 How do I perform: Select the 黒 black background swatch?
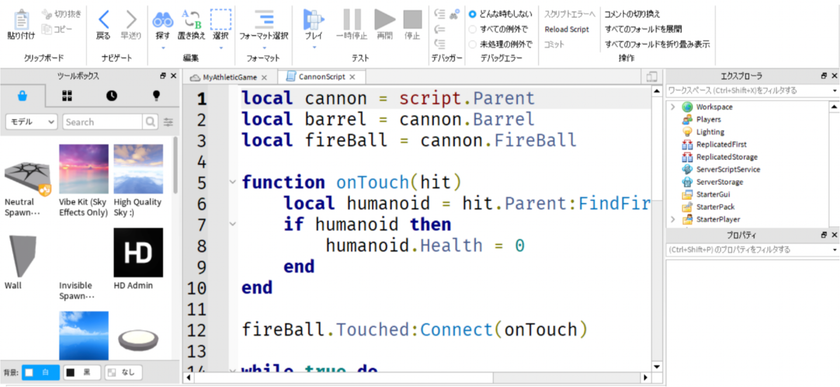pos(81,372)
